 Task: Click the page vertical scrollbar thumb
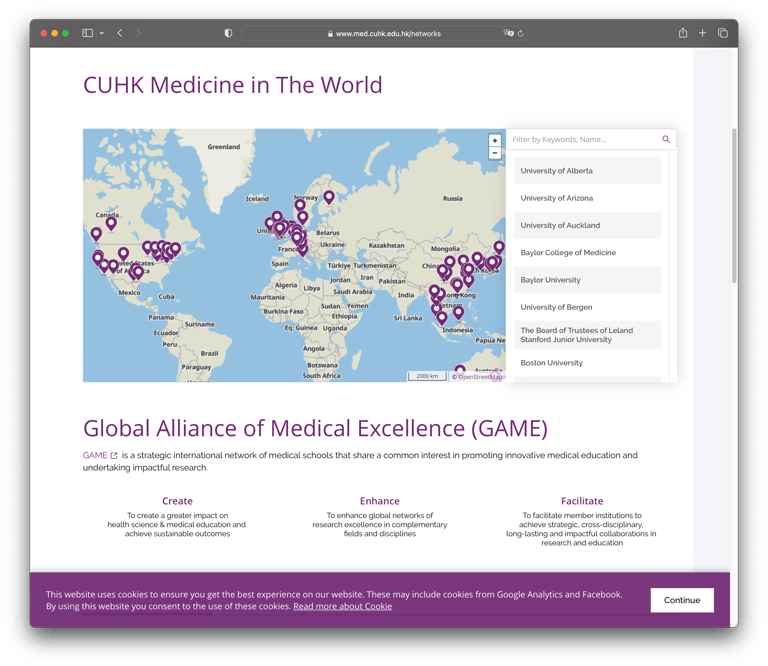pos(734,206)
